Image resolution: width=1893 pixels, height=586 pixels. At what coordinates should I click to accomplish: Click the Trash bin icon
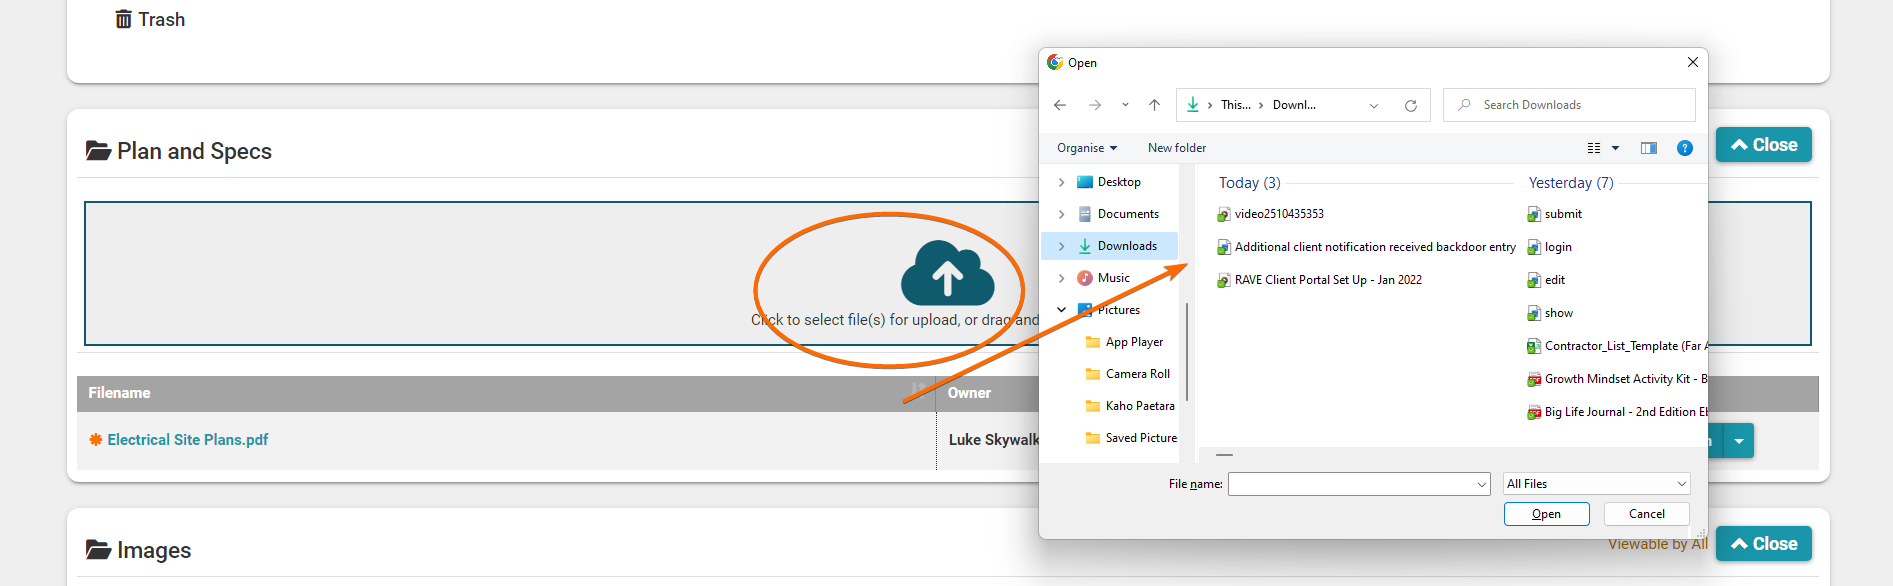(x=123, y=19)
